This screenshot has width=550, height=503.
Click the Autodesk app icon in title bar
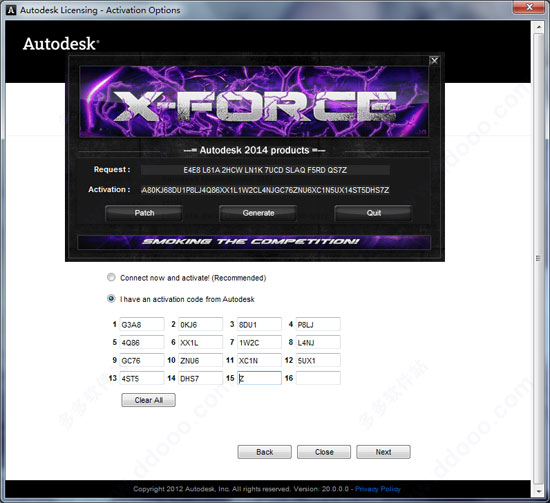point(11,10)
